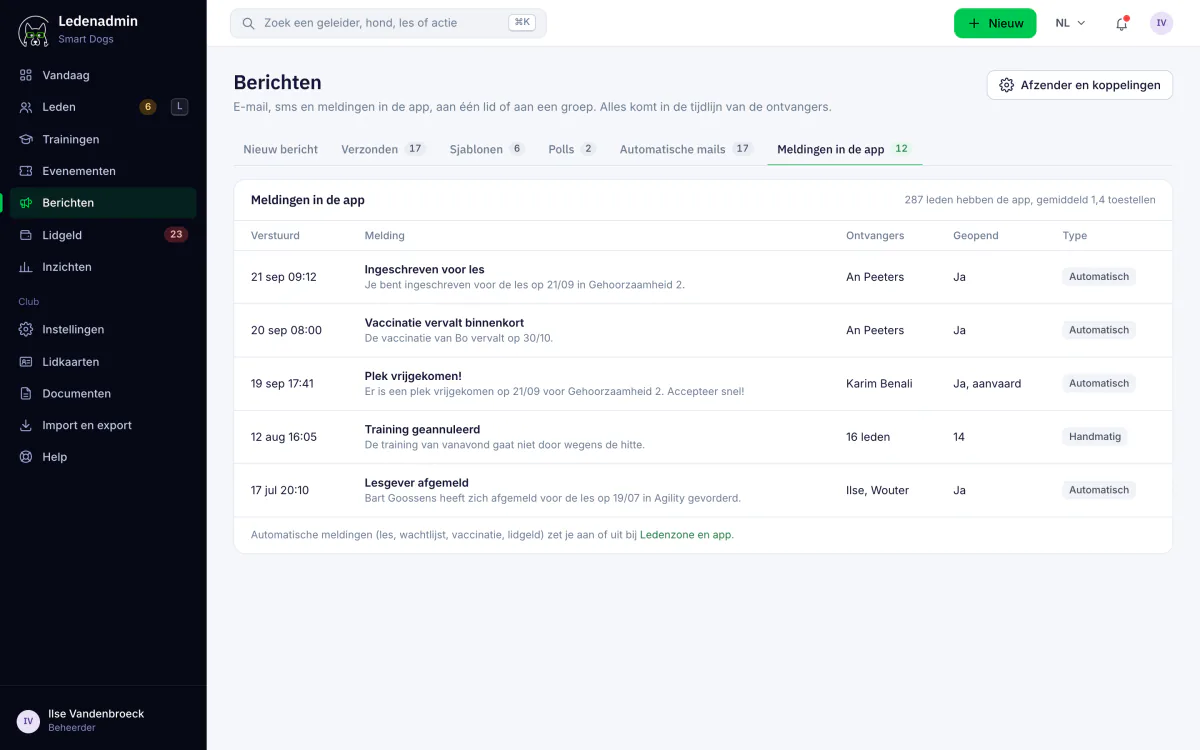Click the Documenten file icon
Image resolution: width=1200 pixels, height=750 pixels.
(x=26, y=393)
